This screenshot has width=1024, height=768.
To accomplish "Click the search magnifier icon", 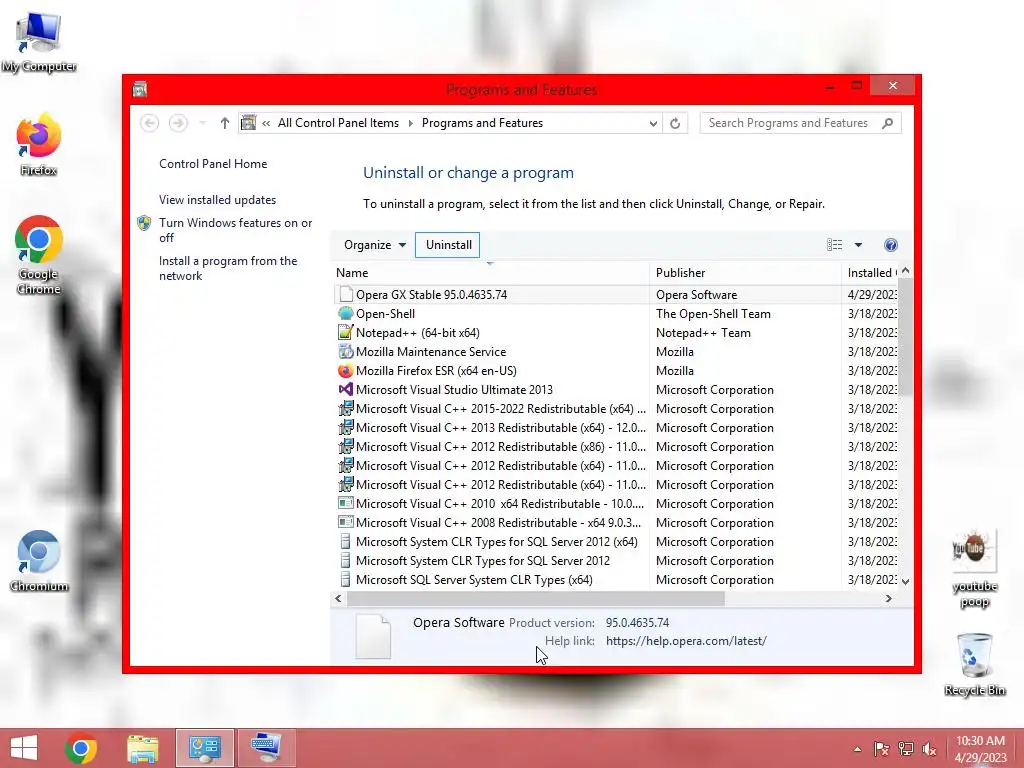I will pyautogui.click(x=888, y=123).
